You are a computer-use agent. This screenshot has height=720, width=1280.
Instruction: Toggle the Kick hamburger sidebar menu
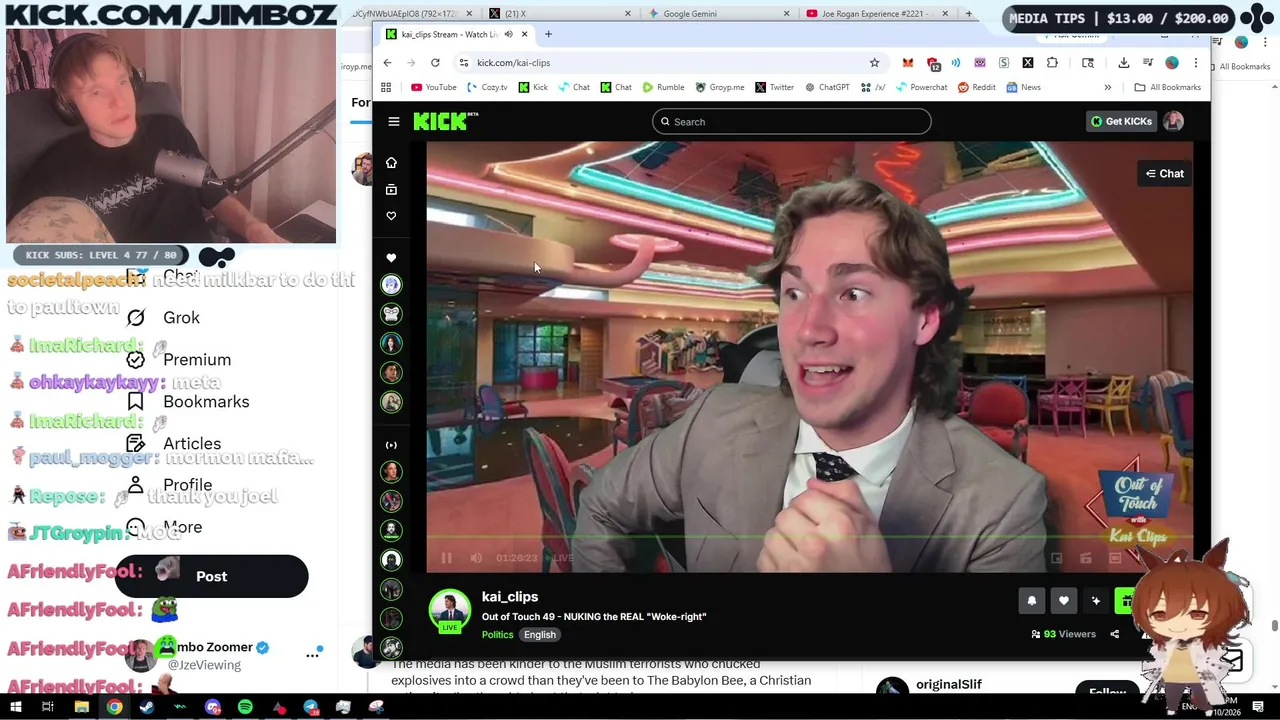tap(394, 121)
